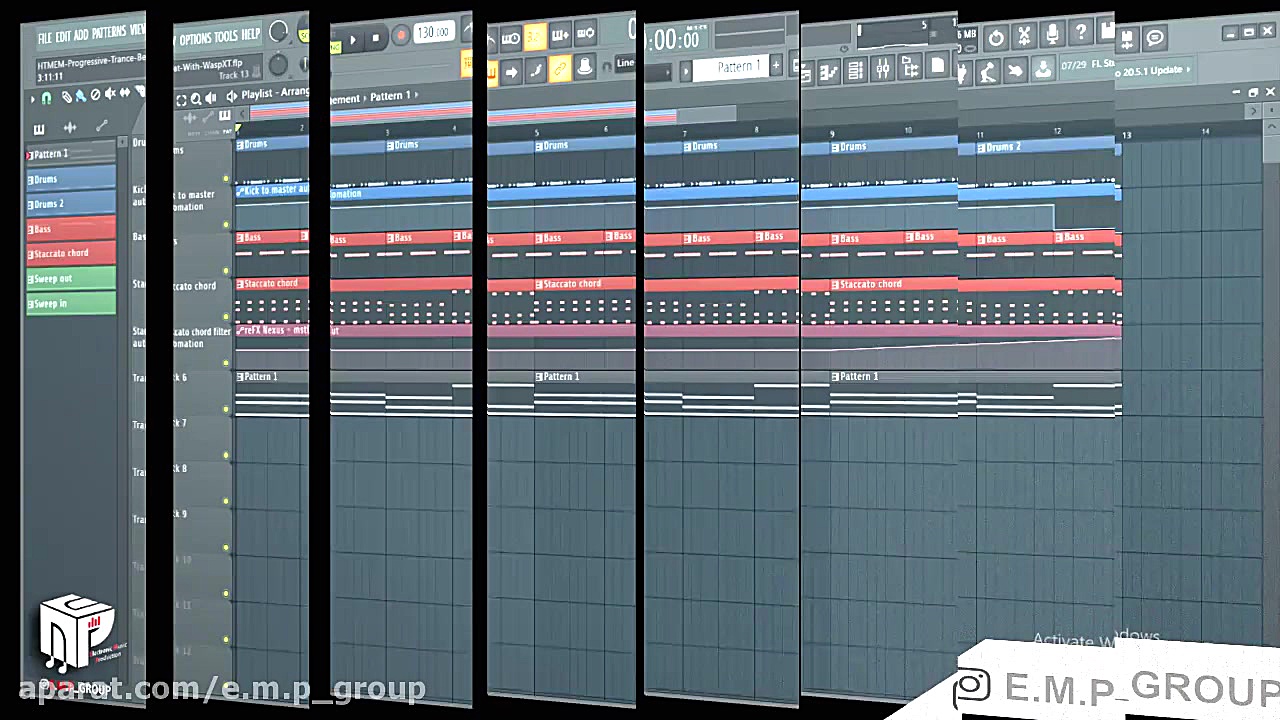Click the Play button in transport
The height and width of the screenshot is (720, 1280).
[x=352, y=40]
